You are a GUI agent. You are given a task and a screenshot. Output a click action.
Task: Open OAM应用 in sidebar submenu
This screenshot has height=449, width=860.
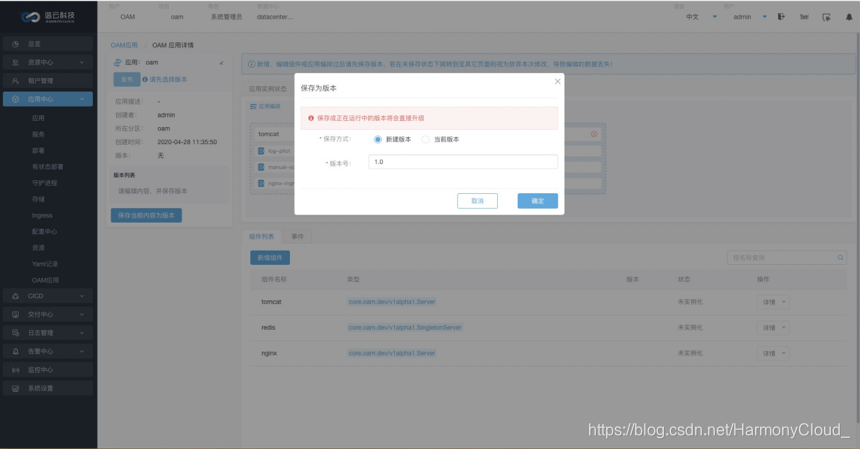point(45,280)
